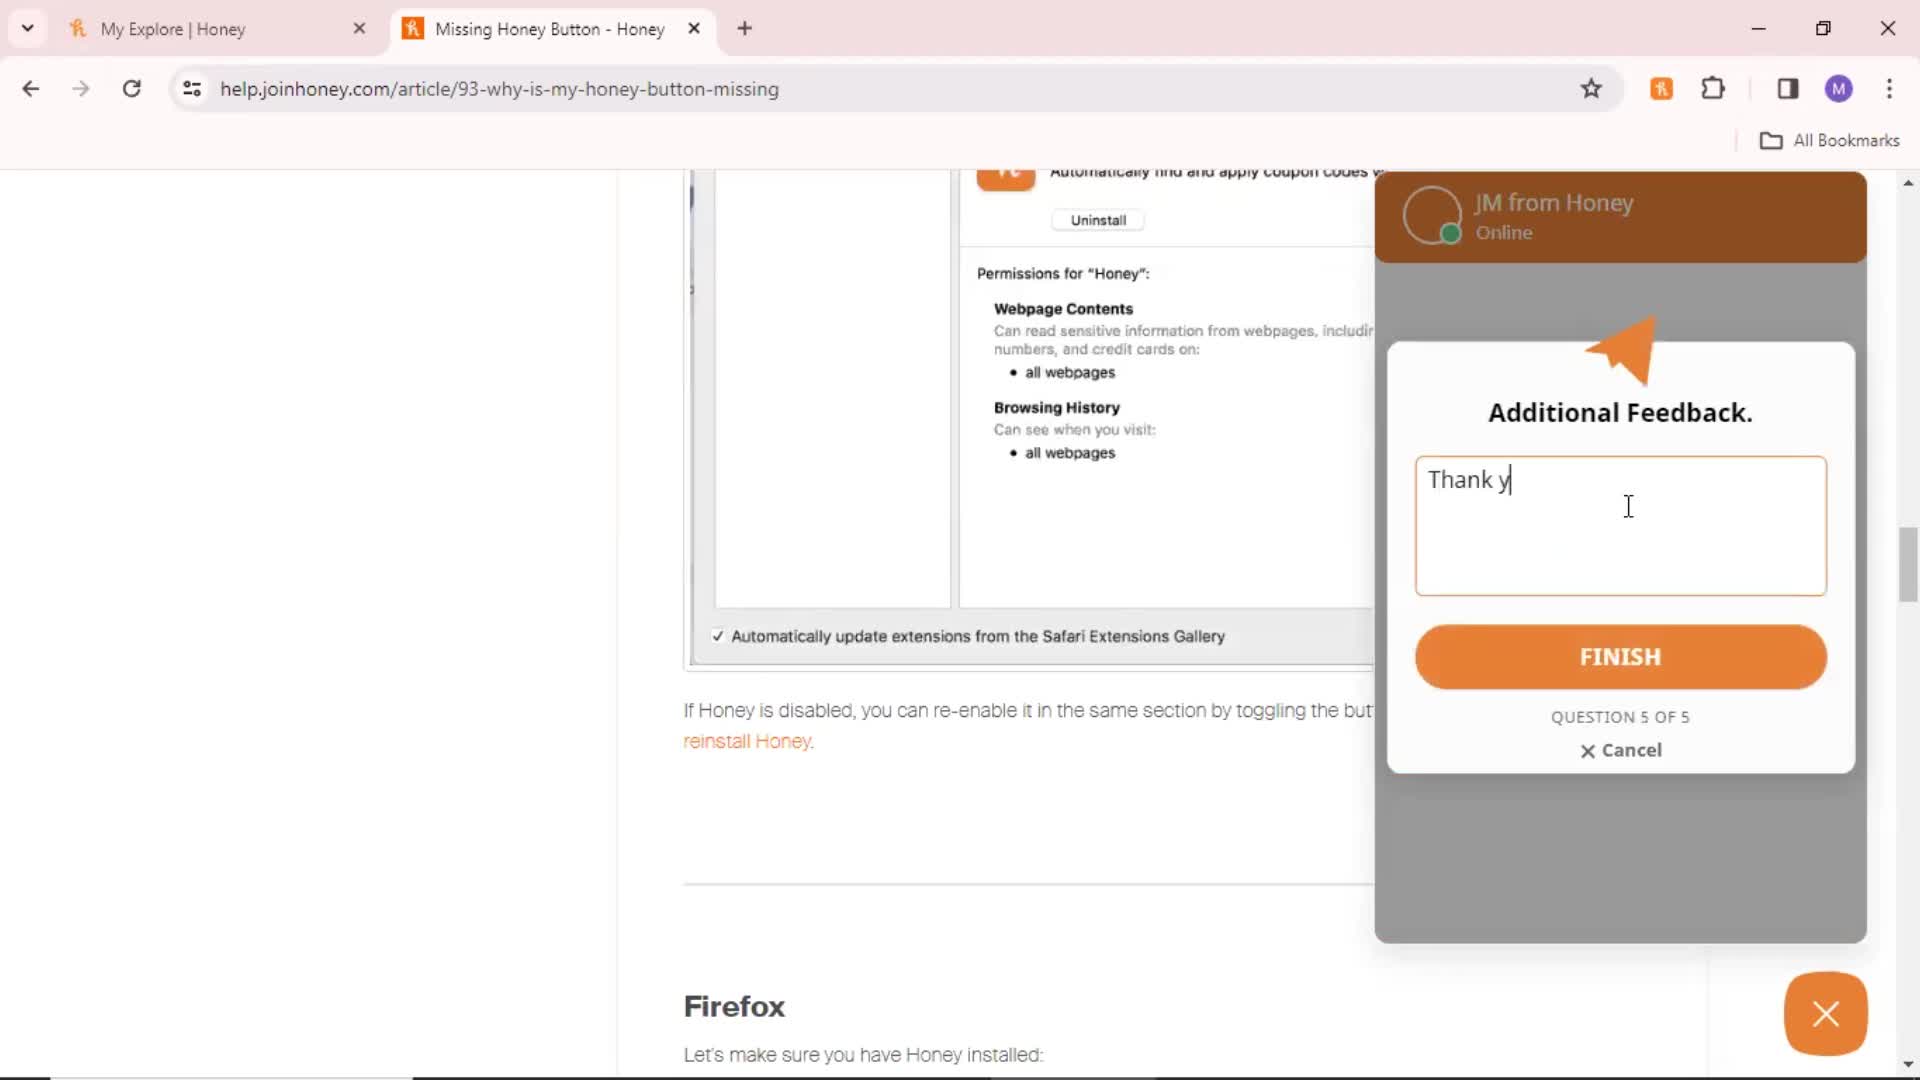The height and width of the screenshot is (1080, 1920).
Task: Click the star favorites icon in address bar
Action: [x=1592, y=88]
